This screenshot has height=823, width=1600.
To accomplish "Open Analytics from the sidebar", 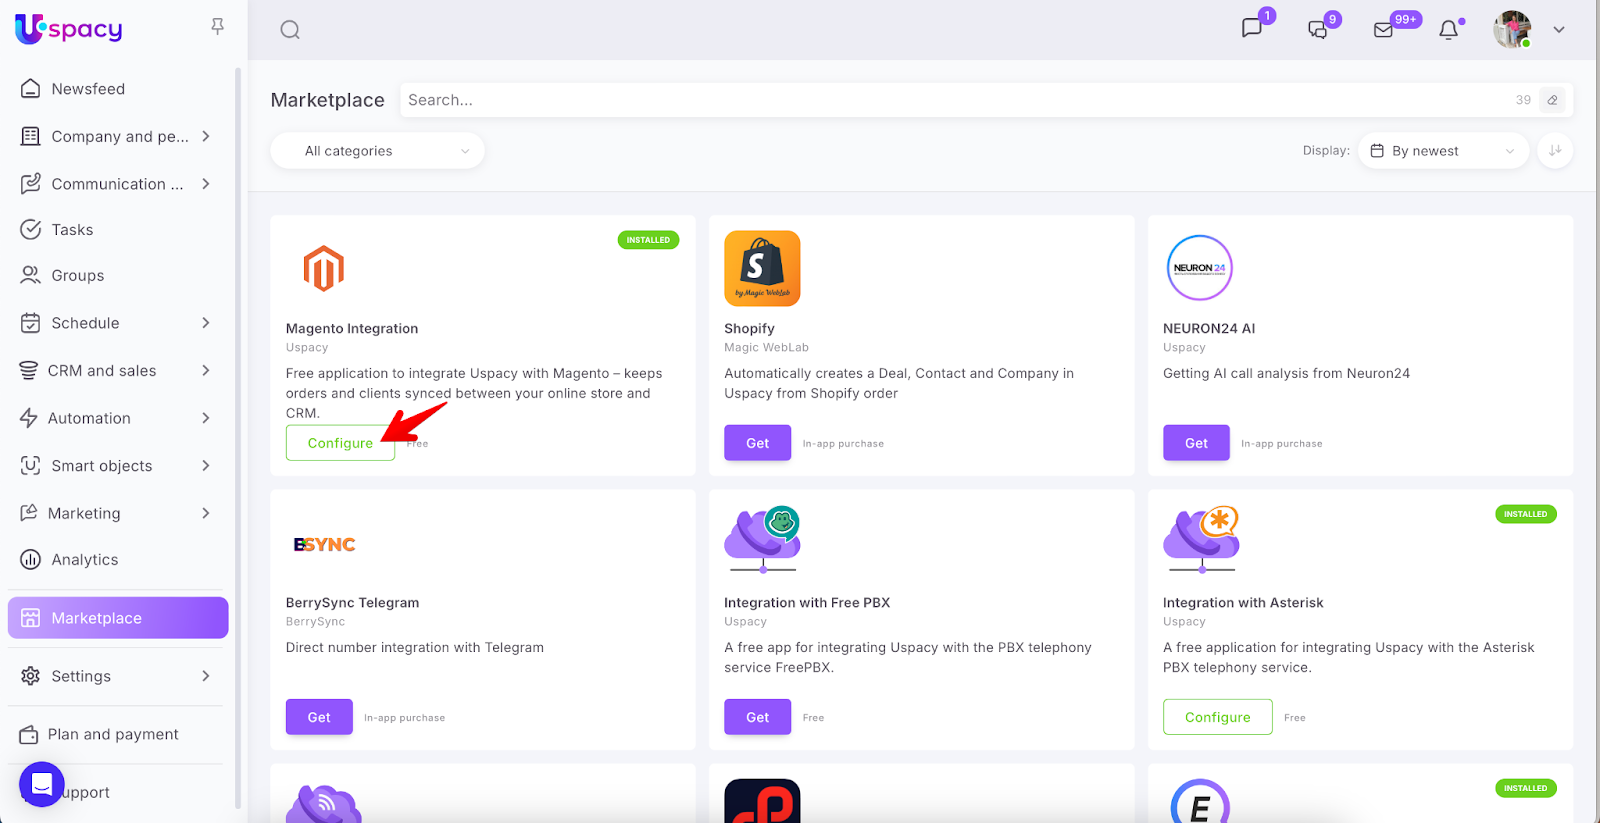I will [85, 560].
